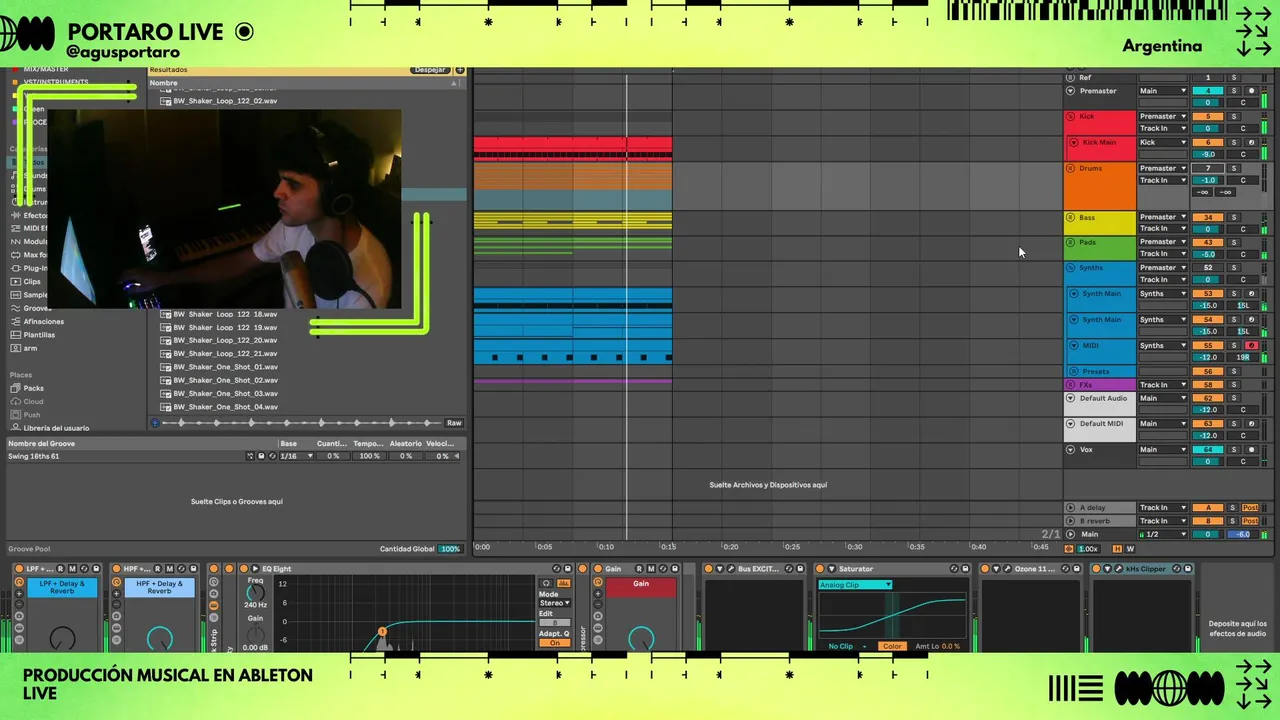
Task: Click timeline ruler at 0:20 marker
Action: pyautogui.click(x=730, y=547)
